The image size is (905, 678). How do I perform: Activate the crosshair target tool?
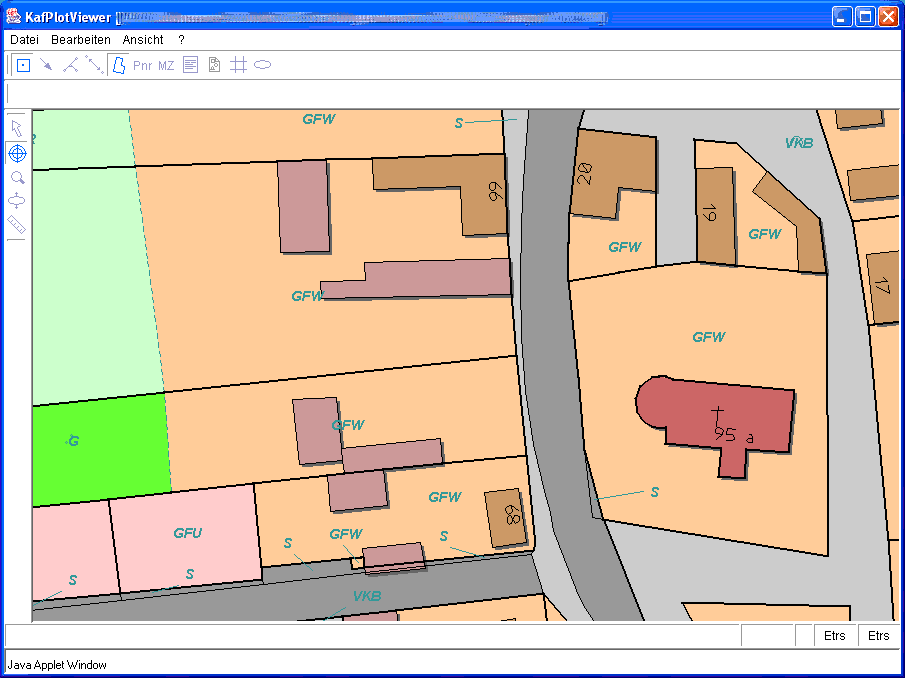[x=17, y=153]
